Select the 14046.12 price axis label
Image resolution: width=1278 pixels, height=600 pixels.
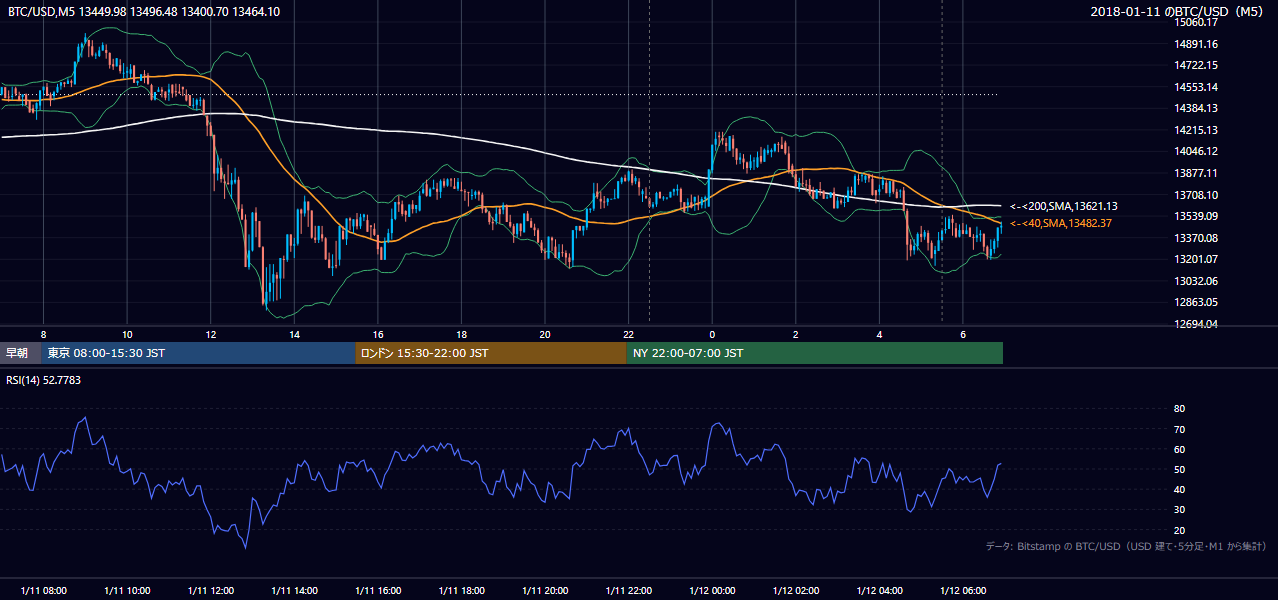coord(1196,151)
